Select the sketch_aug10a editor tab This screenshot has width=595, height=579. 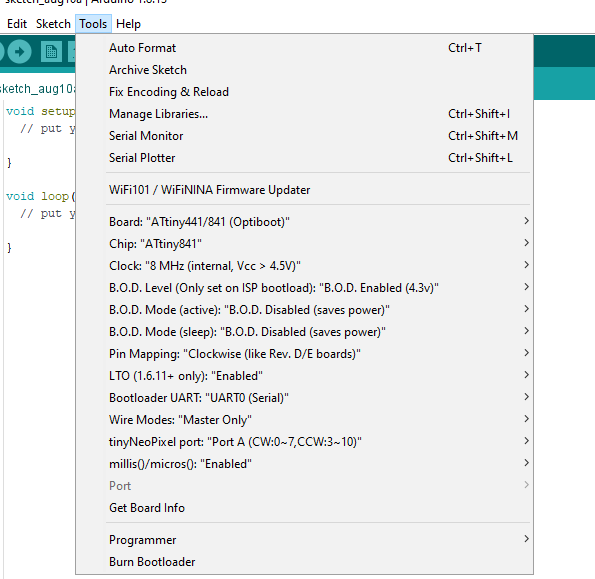click(37, 89)
